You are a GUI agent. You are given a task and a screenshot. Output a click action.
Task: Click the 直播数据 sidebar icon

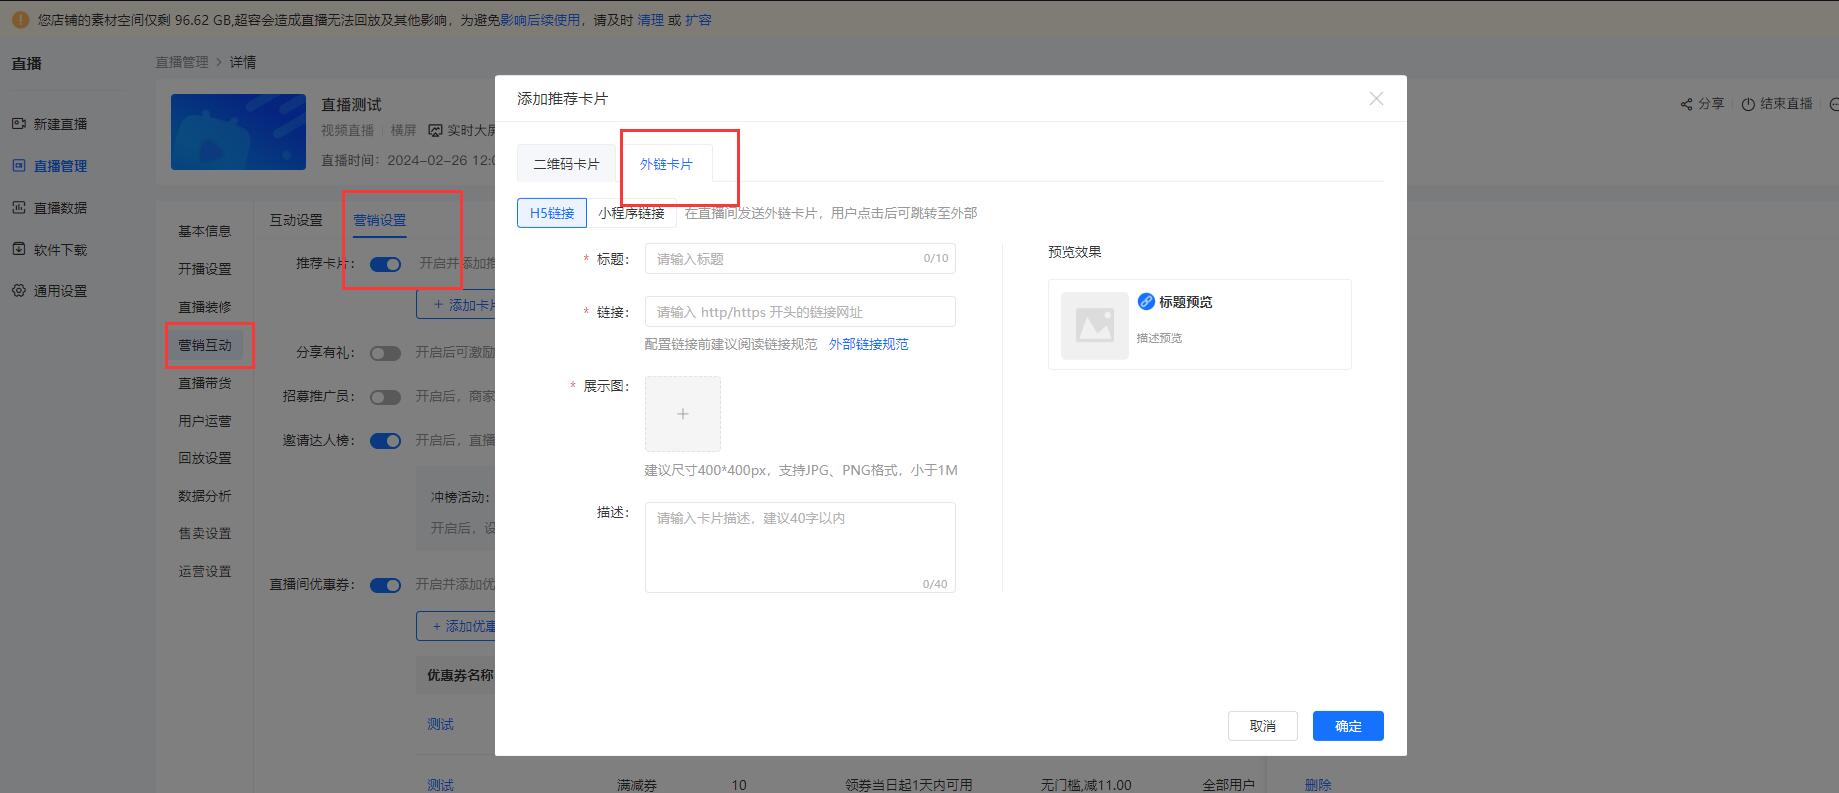(18, 208)
